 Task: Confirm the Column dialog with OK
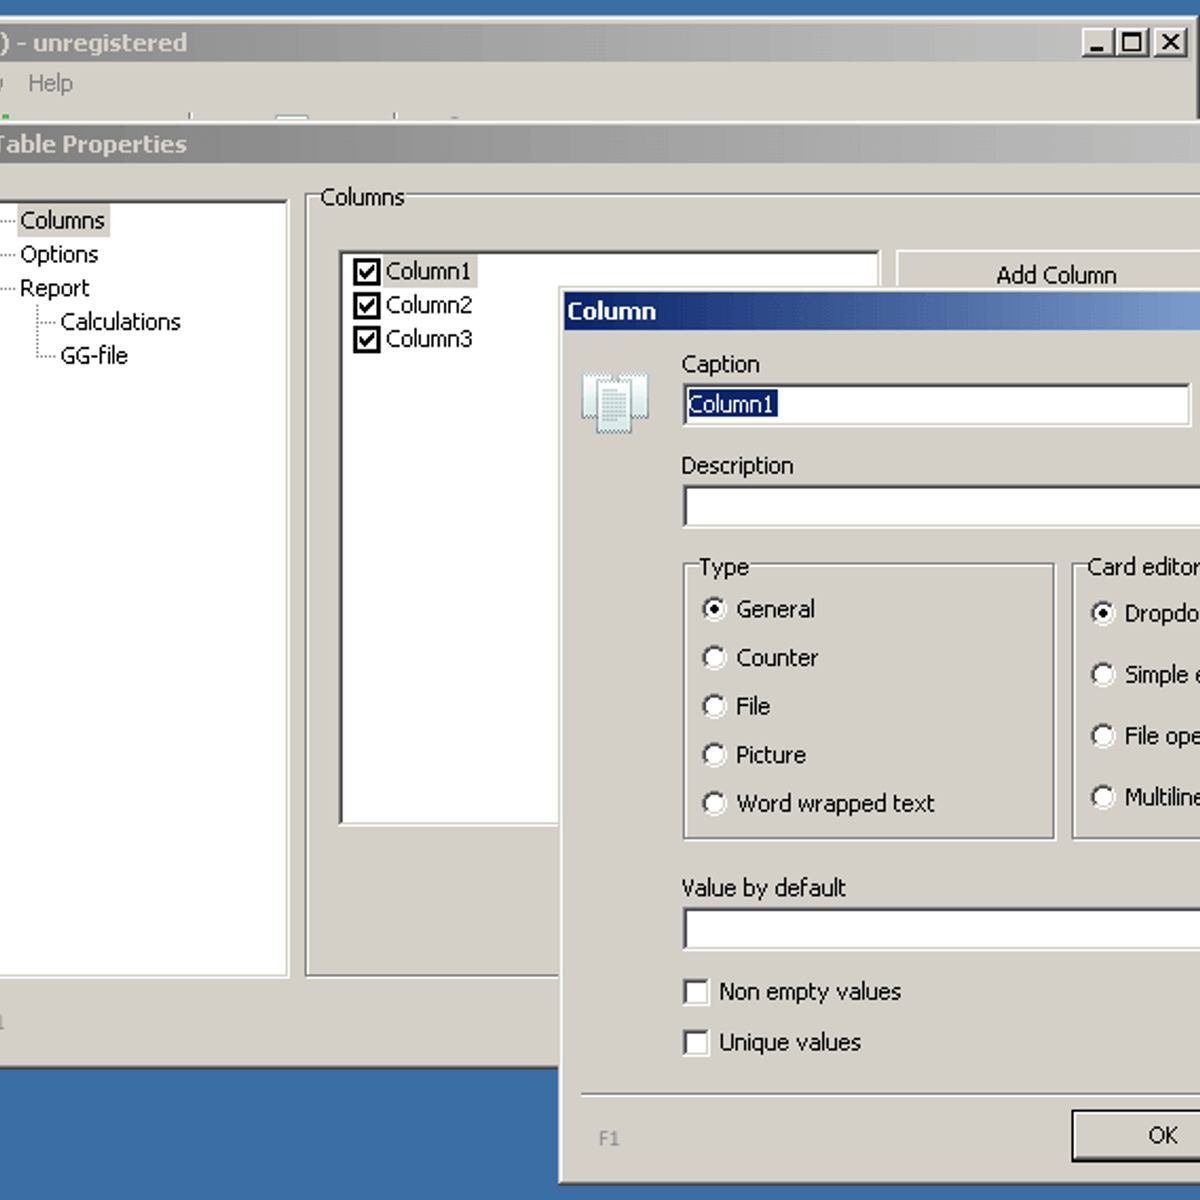pos(1138,1136)
